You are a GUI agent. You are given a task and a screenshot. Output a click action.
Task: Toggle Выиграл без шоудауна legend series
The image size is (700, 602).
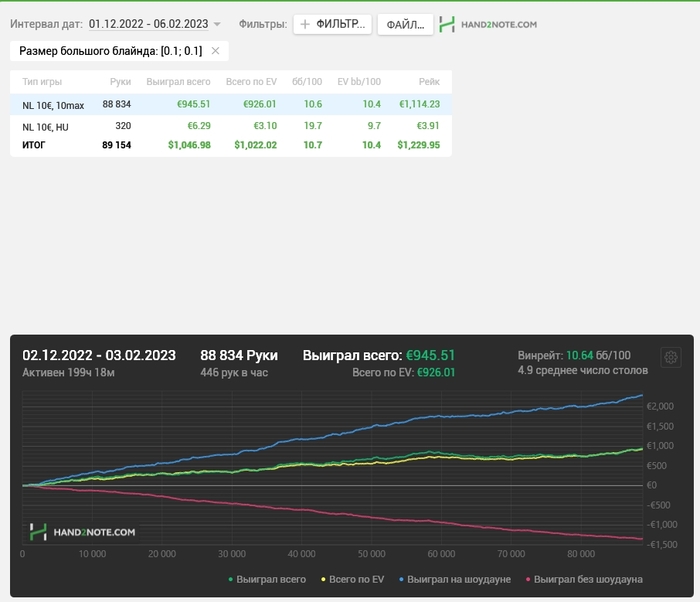(x=584, y=579)
